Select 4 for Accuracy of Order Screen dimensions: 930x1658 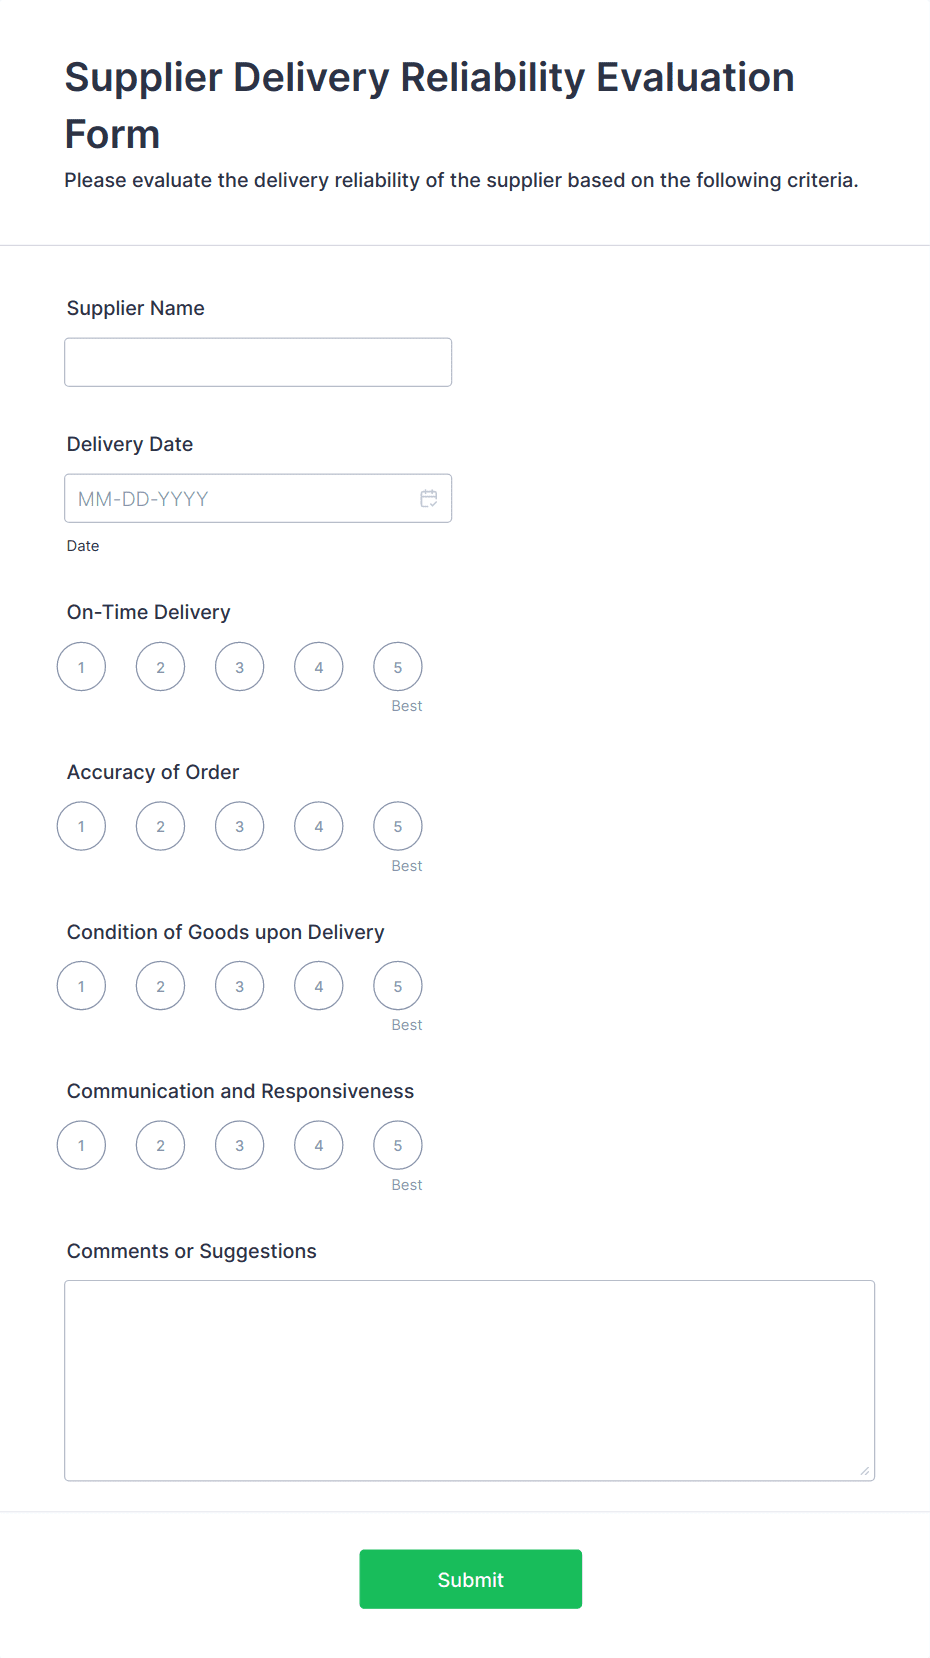click(319, 827)
